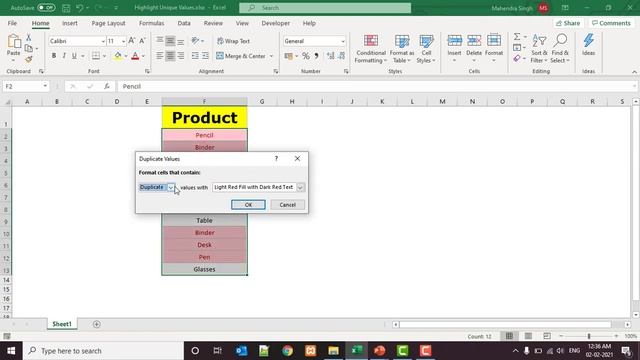Toggle the AutoSave switch
The width and height of the screenshot is (640, 360).
click(x=46, y=8)
